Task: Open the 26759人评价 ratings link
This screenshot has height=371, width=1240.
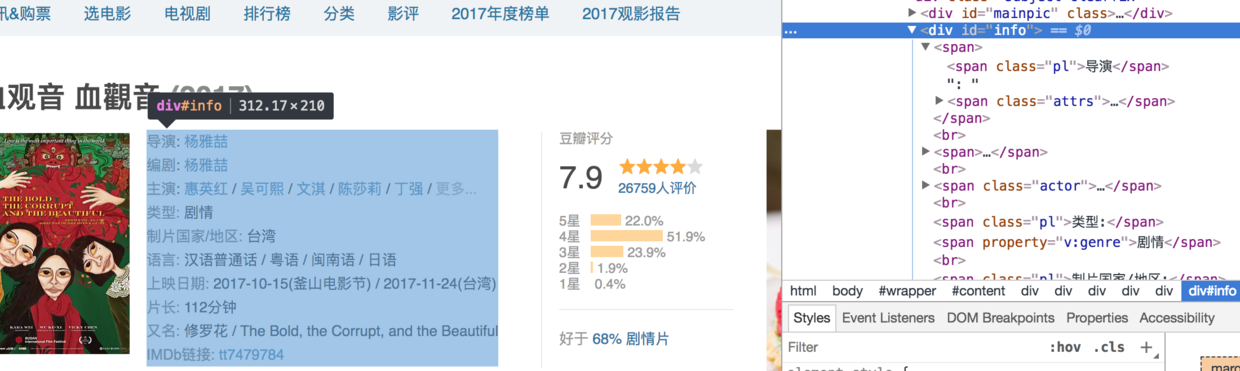Action: [657, 188]
